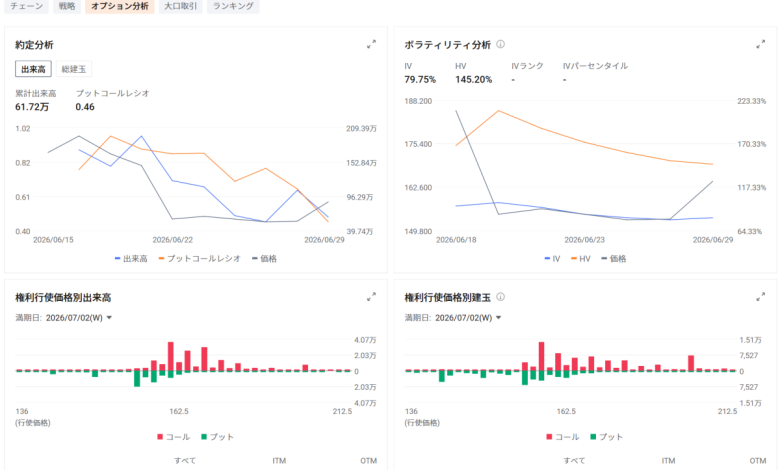Click the 2026/06/23 axis date in volatility chart
780x470 pixels.
pyautogui.click(x=585, y=240)
